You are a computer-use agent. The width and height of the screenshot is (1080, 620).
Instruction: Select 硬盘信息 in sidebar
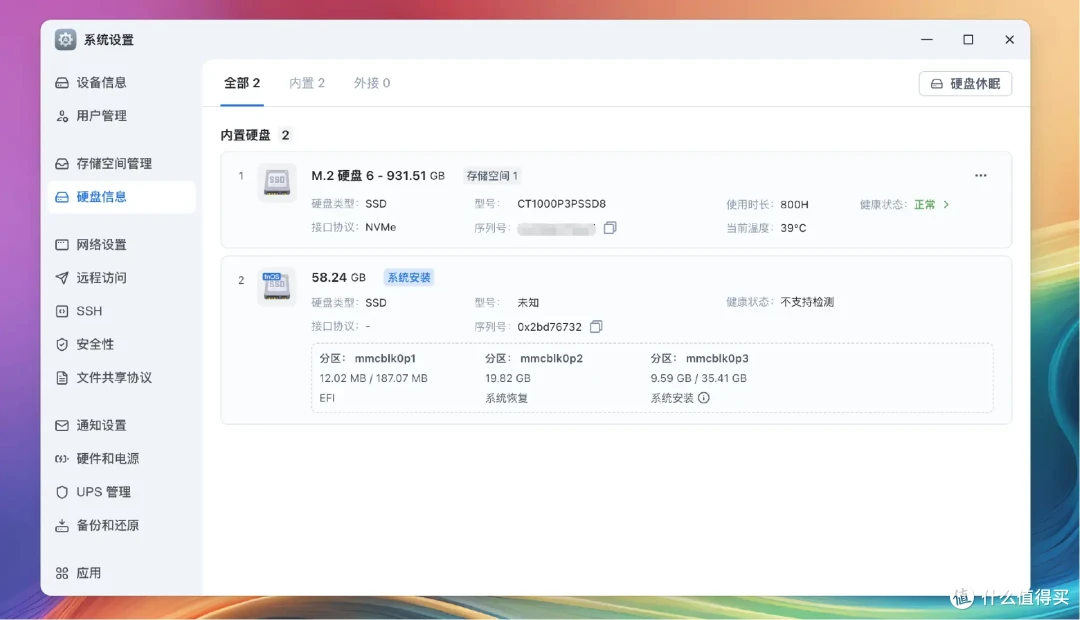coord(121,197)
